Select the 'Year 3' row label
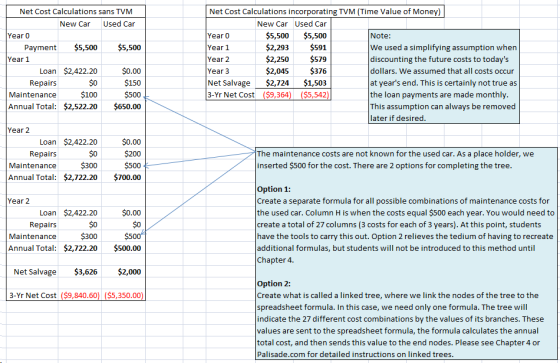 219,71
